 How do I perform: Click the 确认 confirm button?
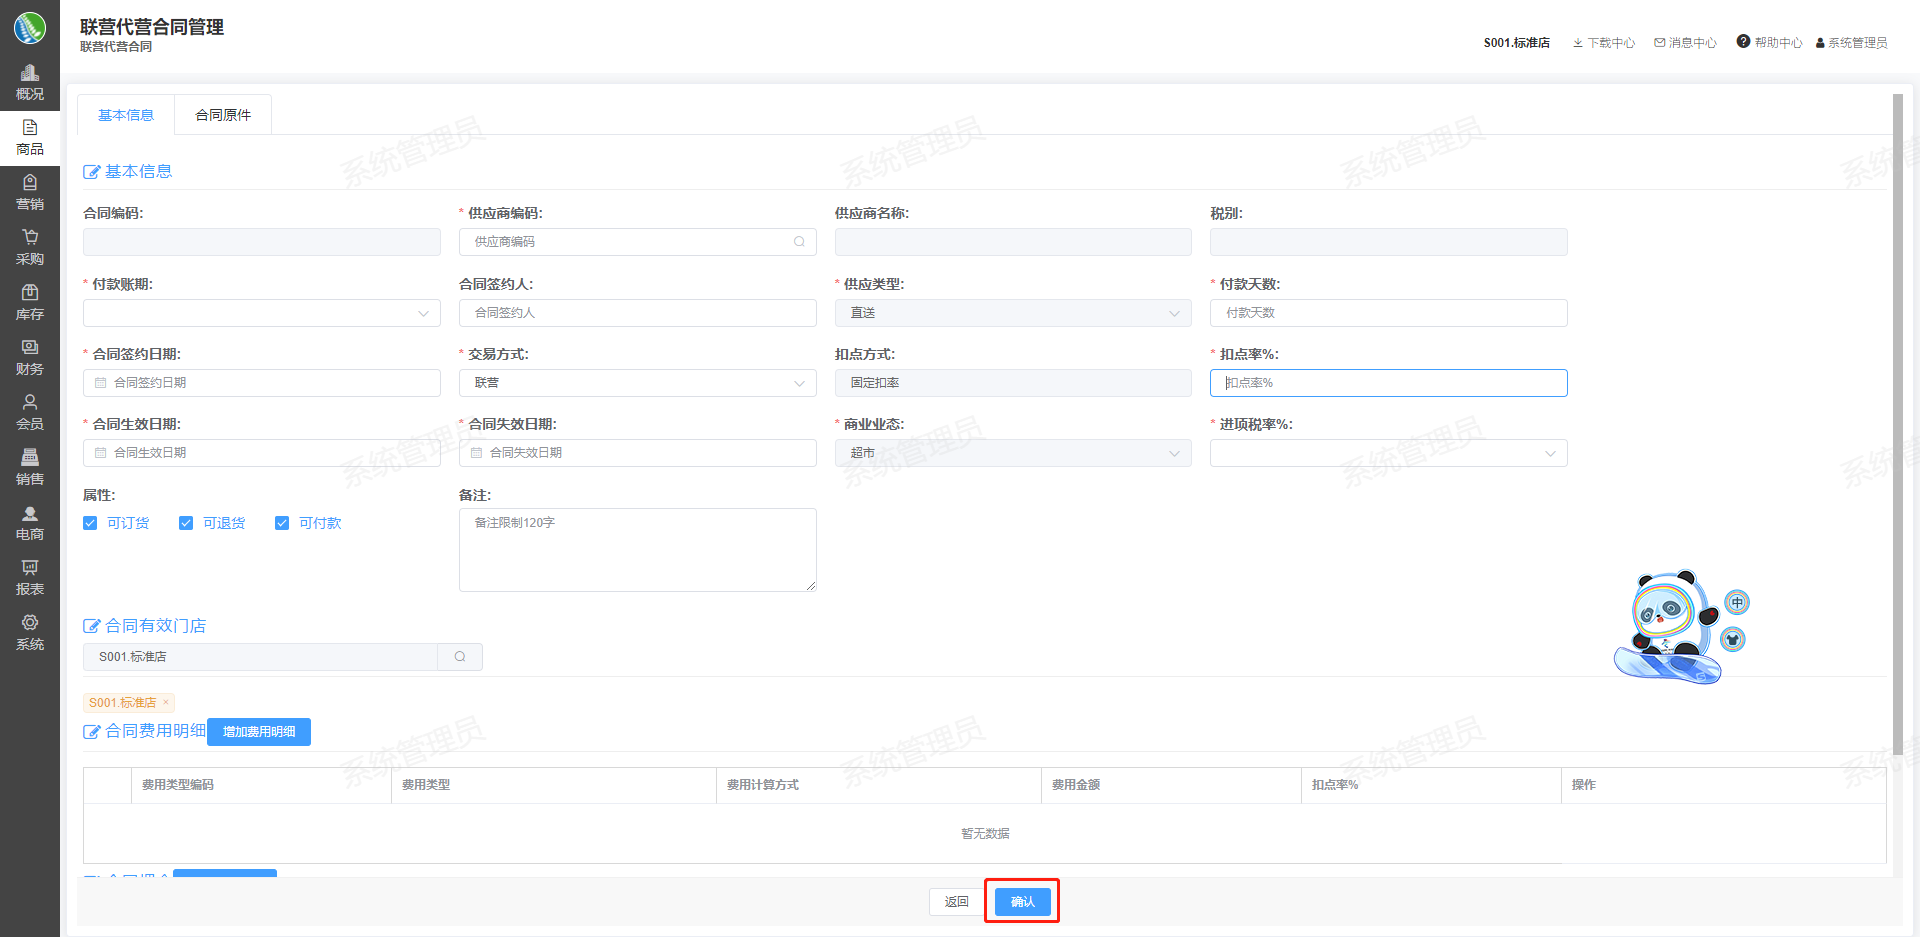pos(1022,902)
